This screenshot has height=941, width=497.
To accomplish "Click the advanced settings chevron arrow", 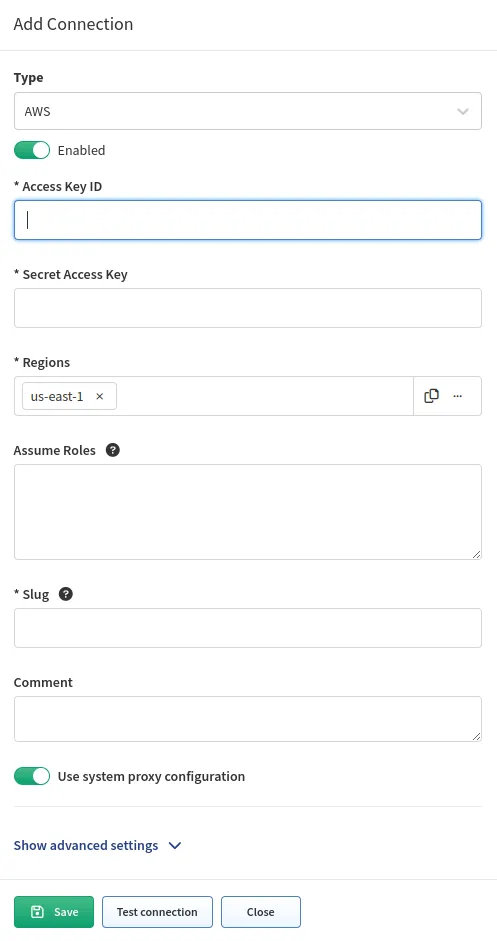I will (x=175, y=846).
